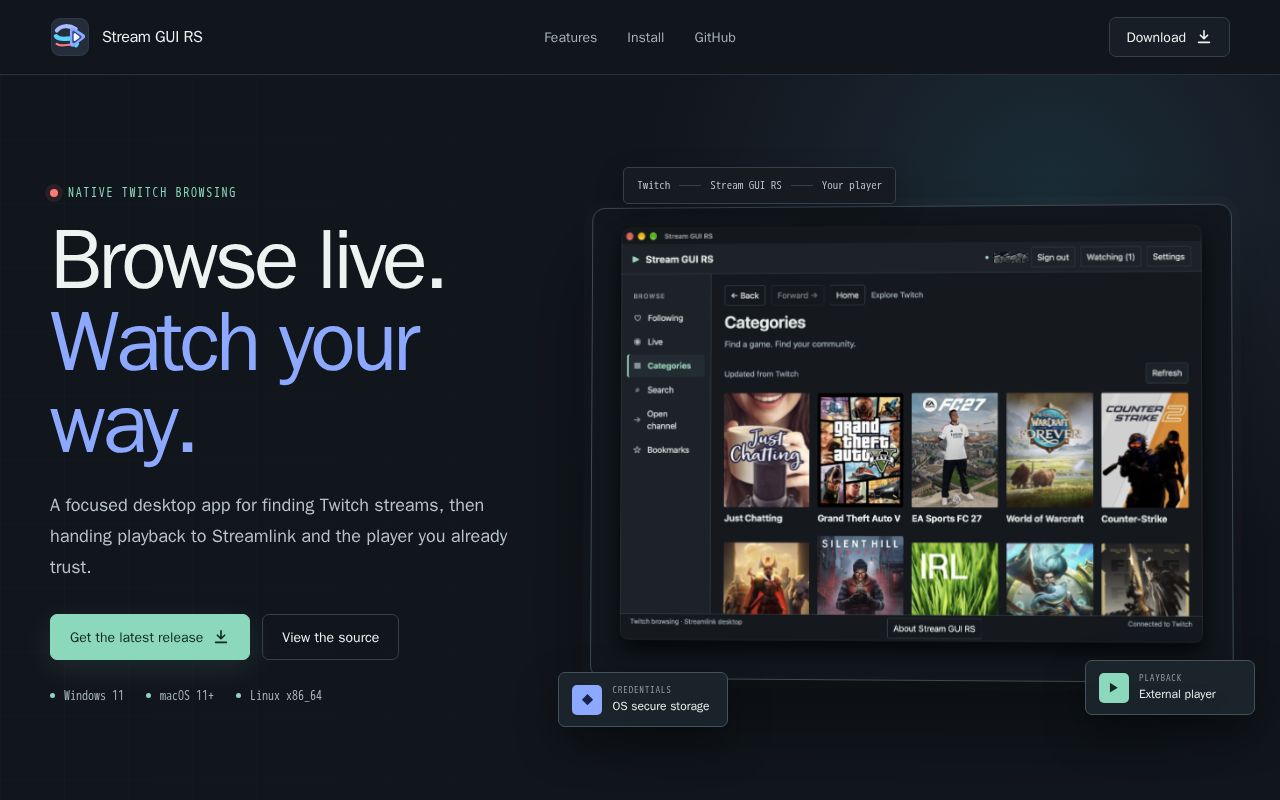Open the Counter-Strike category thumbnail
The height and width of the screenshot is (800, 1280).
pyautogui.click(x=1145, y=450)
